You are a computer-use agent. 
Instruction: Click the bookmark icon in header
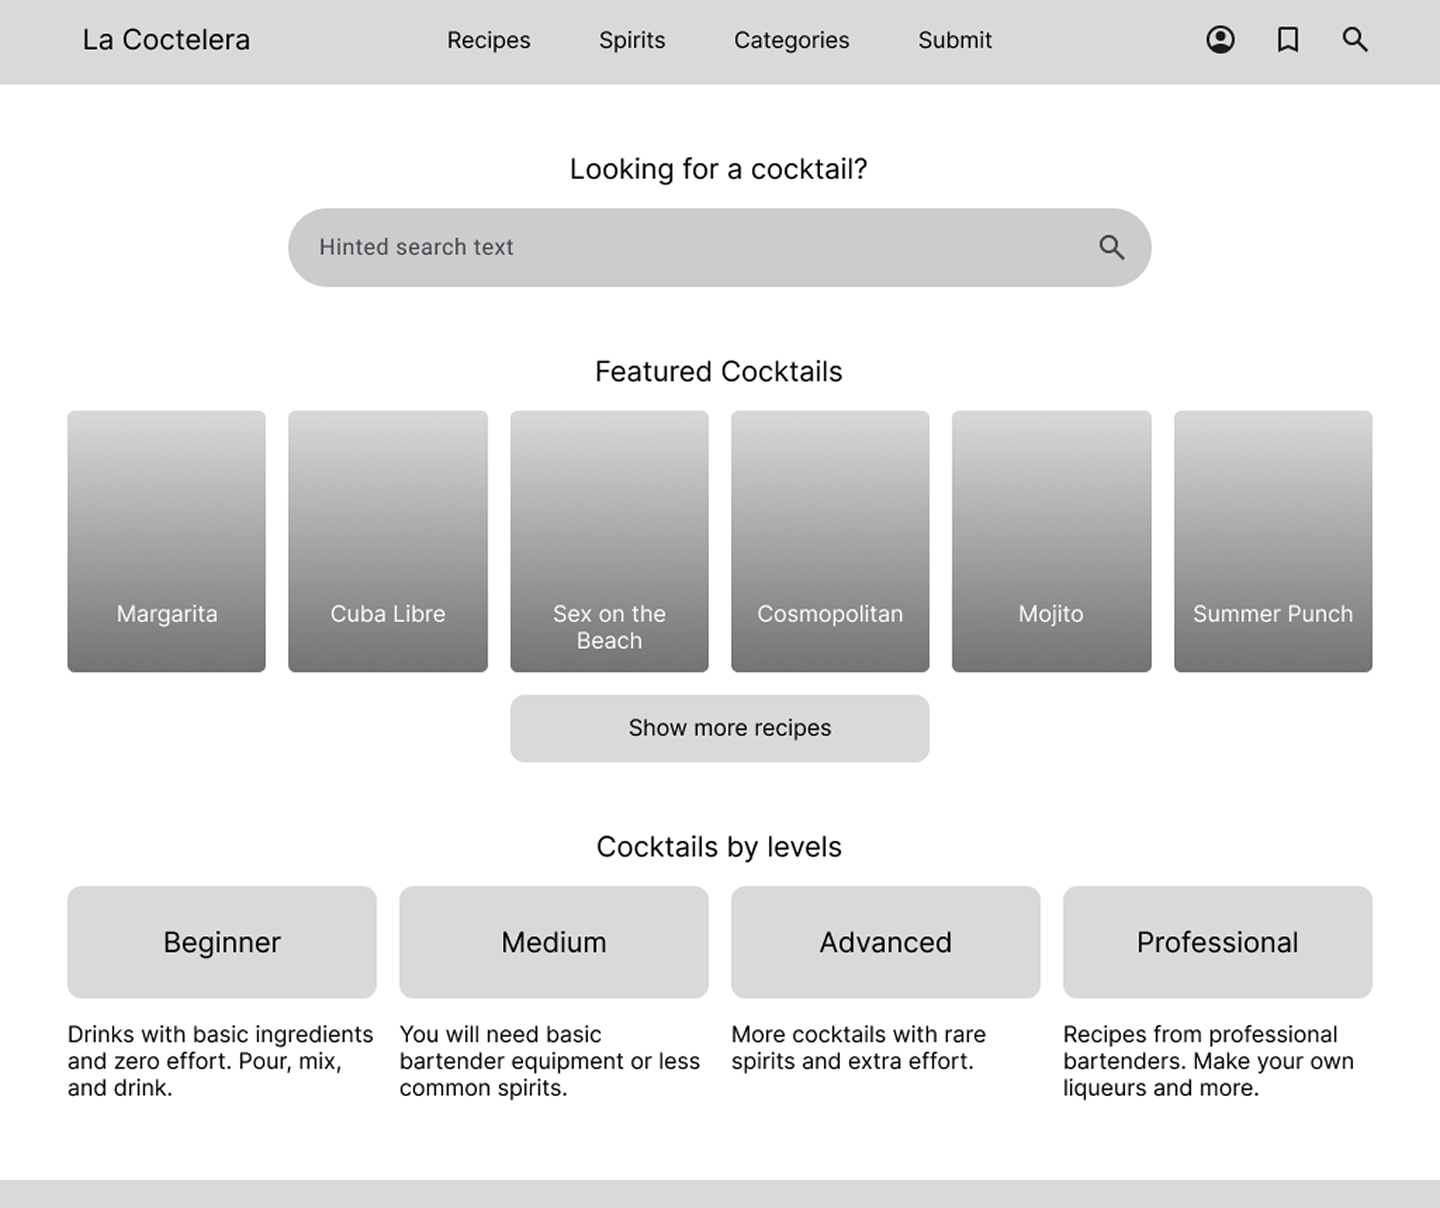(x=1288, y=40)
